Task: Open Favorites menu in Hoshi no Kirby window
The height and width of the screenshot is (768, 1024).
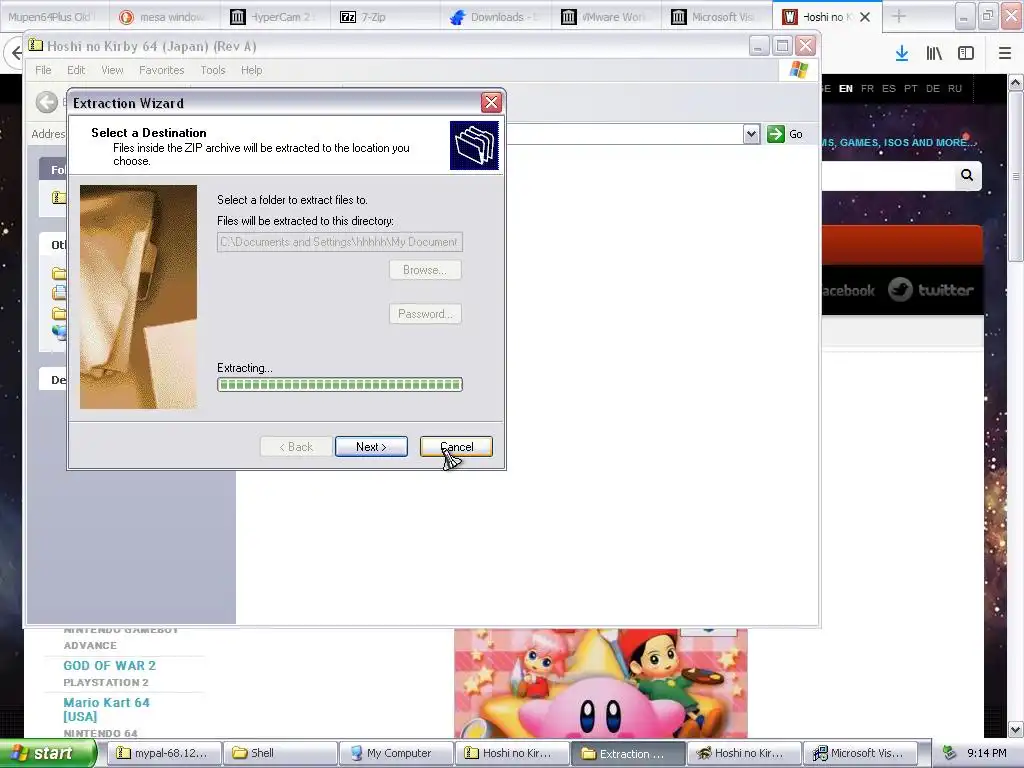Action: 161,70
